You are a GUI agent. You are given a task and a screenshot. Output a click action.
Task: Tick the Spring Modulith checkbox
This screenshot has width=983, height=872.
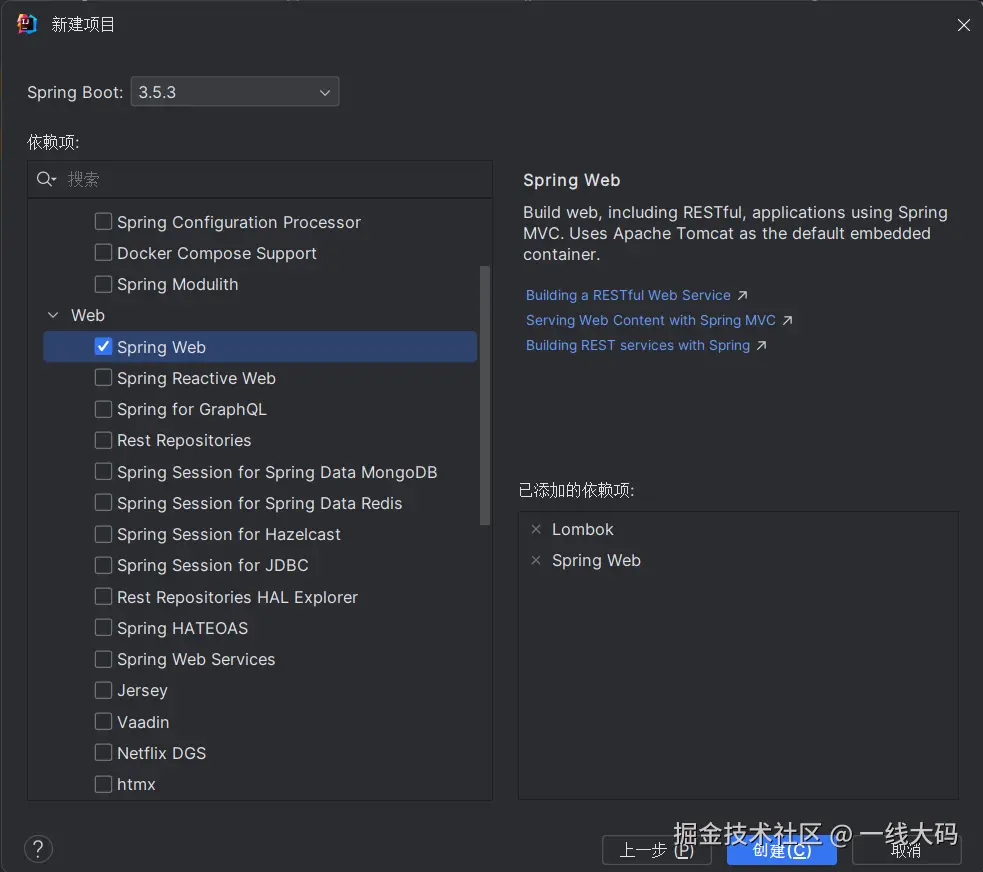coord(103,284)
